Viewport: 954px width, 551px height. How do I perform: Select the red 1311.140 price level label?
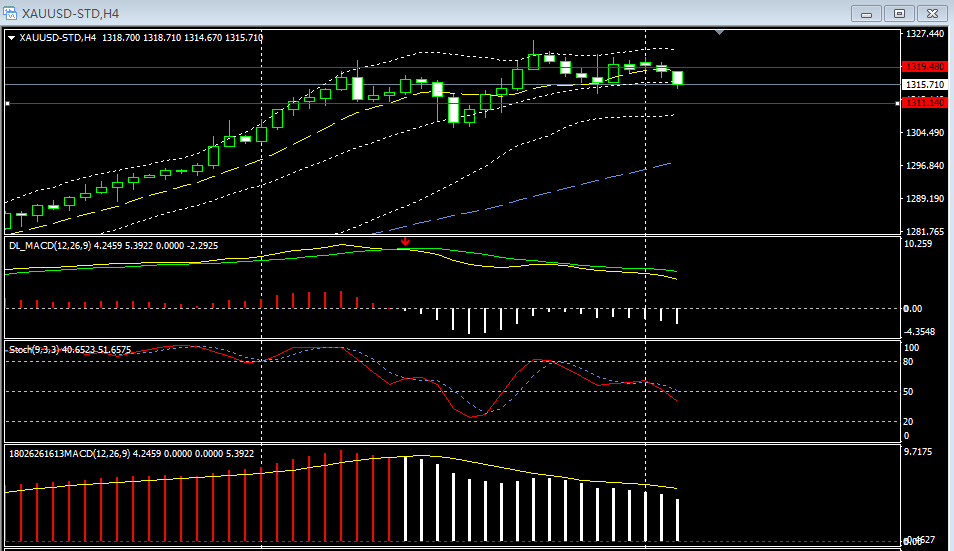[923, 103]
